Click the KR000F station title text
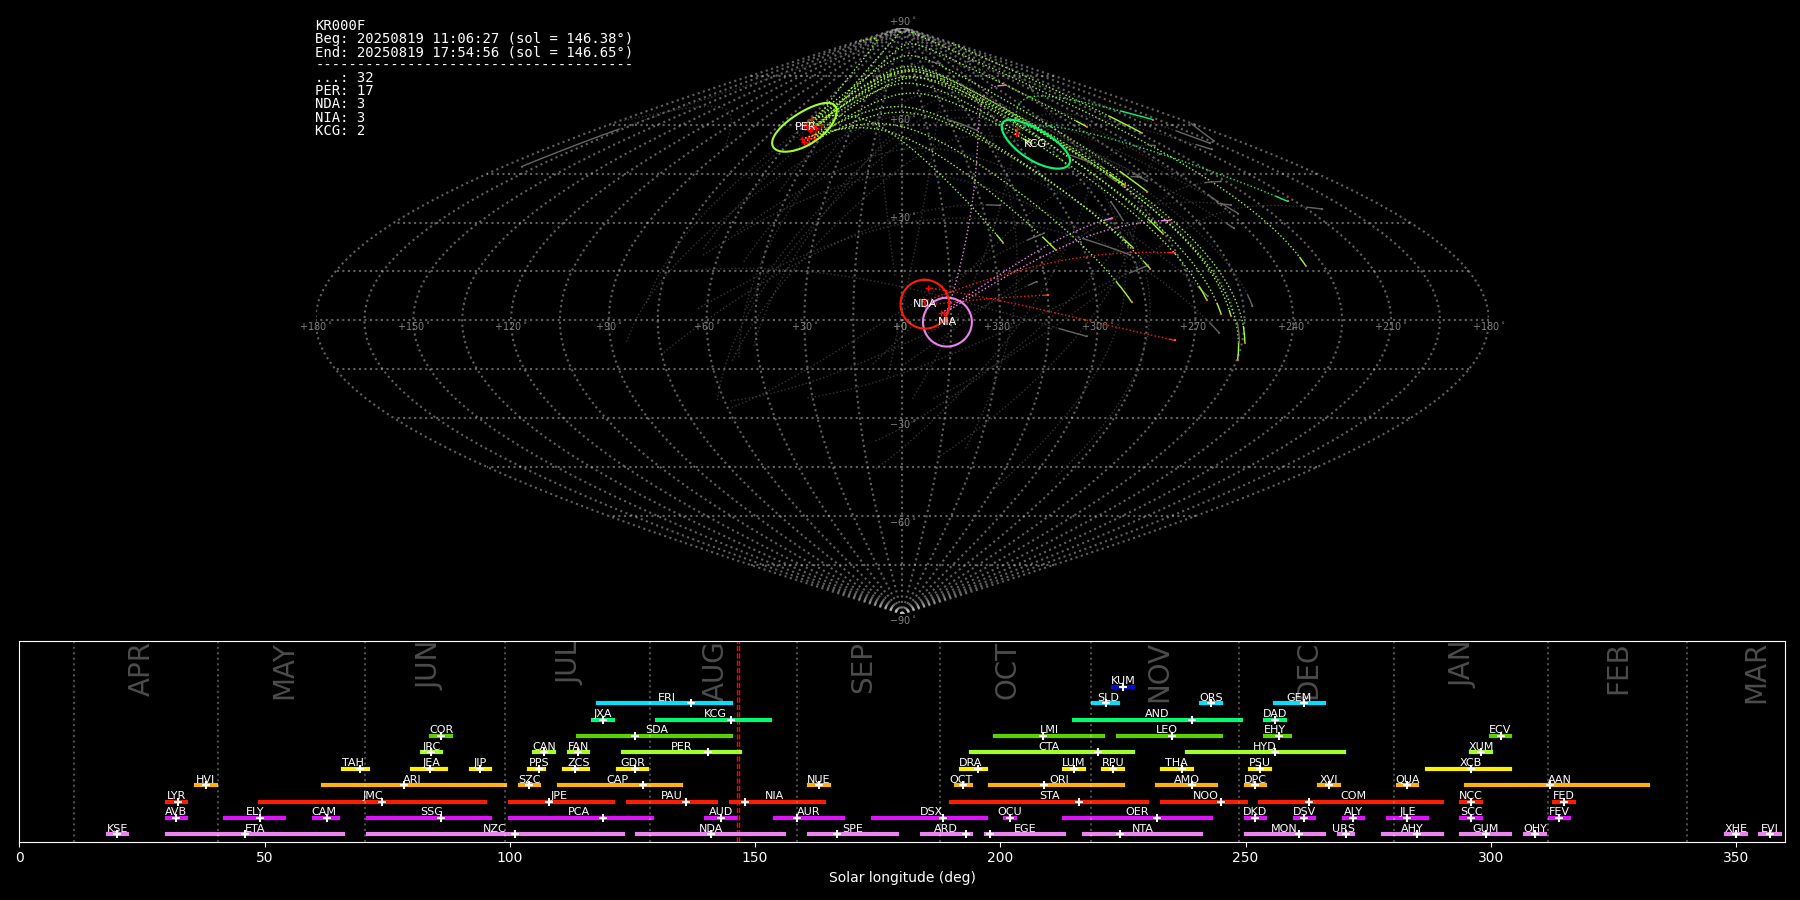 pyautogui.click(x=340, y=26)
